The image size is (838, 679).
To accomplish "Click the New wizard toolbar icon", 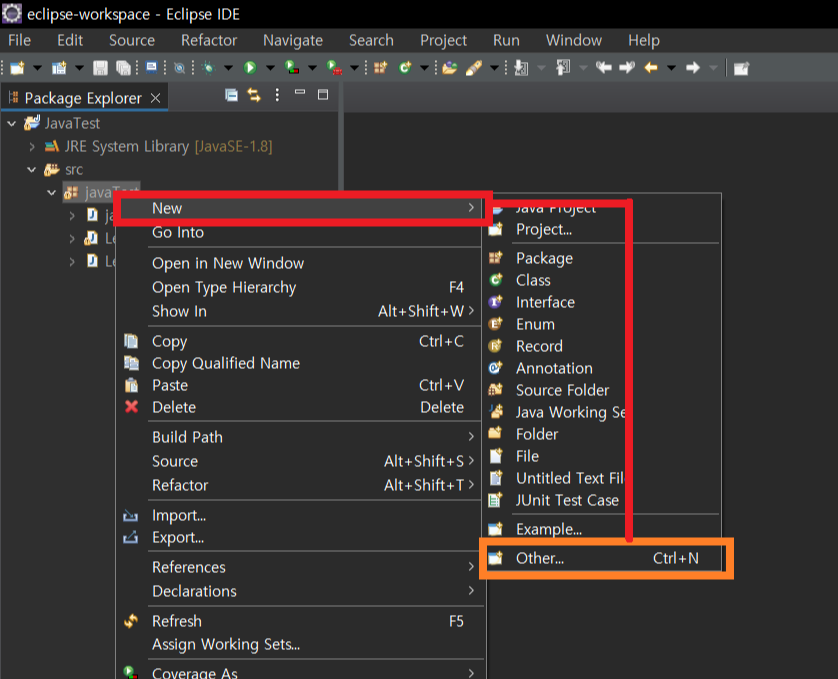I will coord(17,68).
